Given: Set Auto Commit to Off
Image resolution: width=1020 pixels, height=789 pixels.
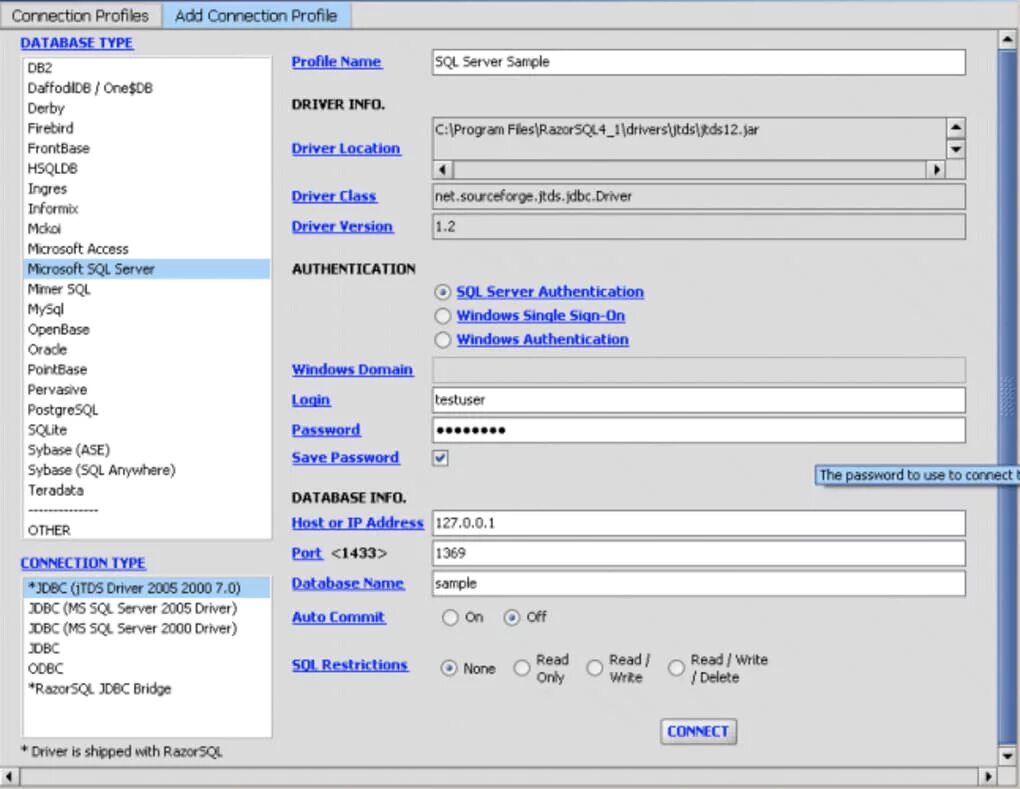Looking at the screenshot, I should (x=512, y=617).
